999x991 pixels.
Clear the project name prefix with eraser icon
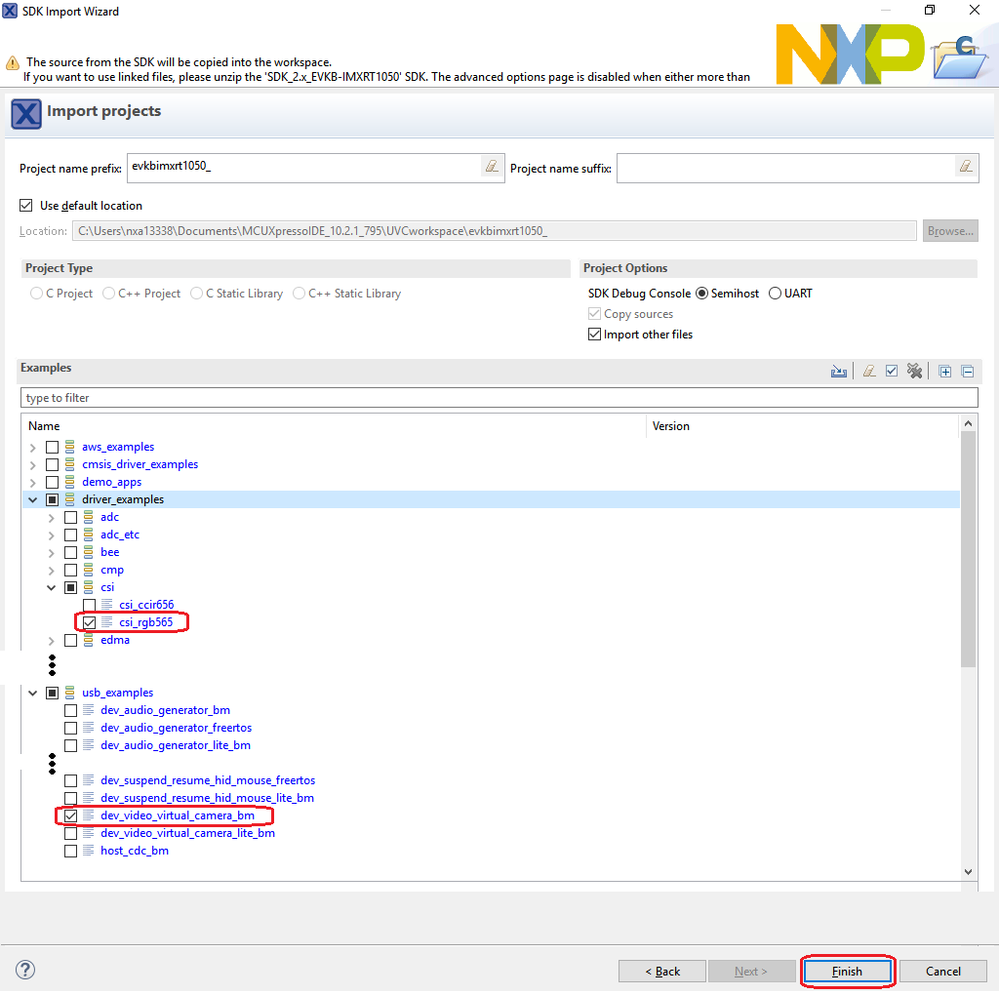pyautogui.click(x=492, y=166)
